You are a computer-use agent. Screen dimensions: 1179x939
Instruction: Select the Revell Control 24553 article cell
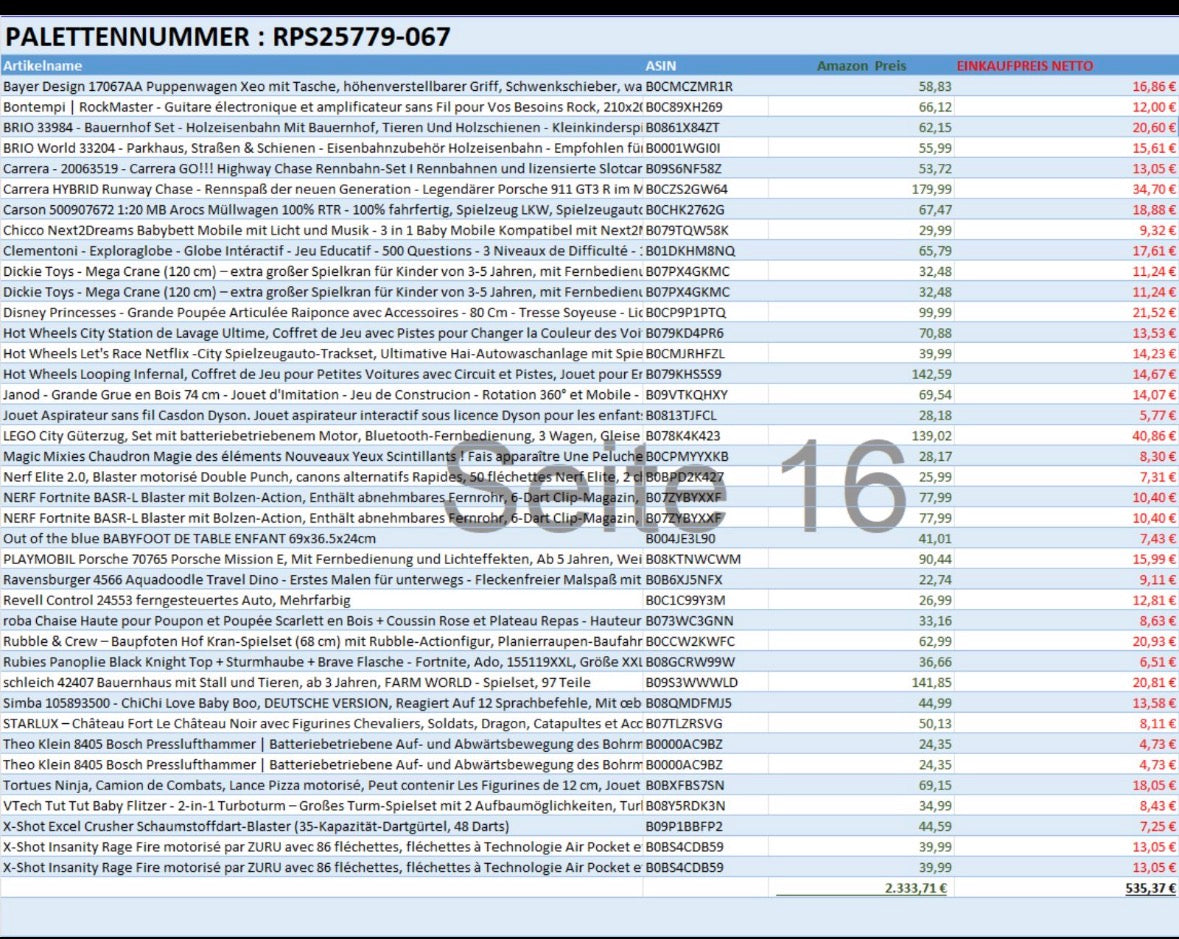tap(176, 600)
